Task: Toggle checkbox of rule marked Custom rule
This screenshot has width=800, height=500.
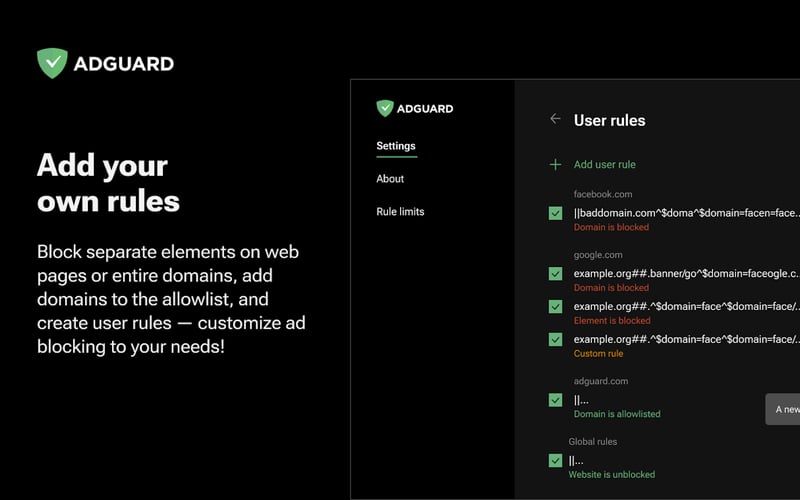Action: coord(555,339)
